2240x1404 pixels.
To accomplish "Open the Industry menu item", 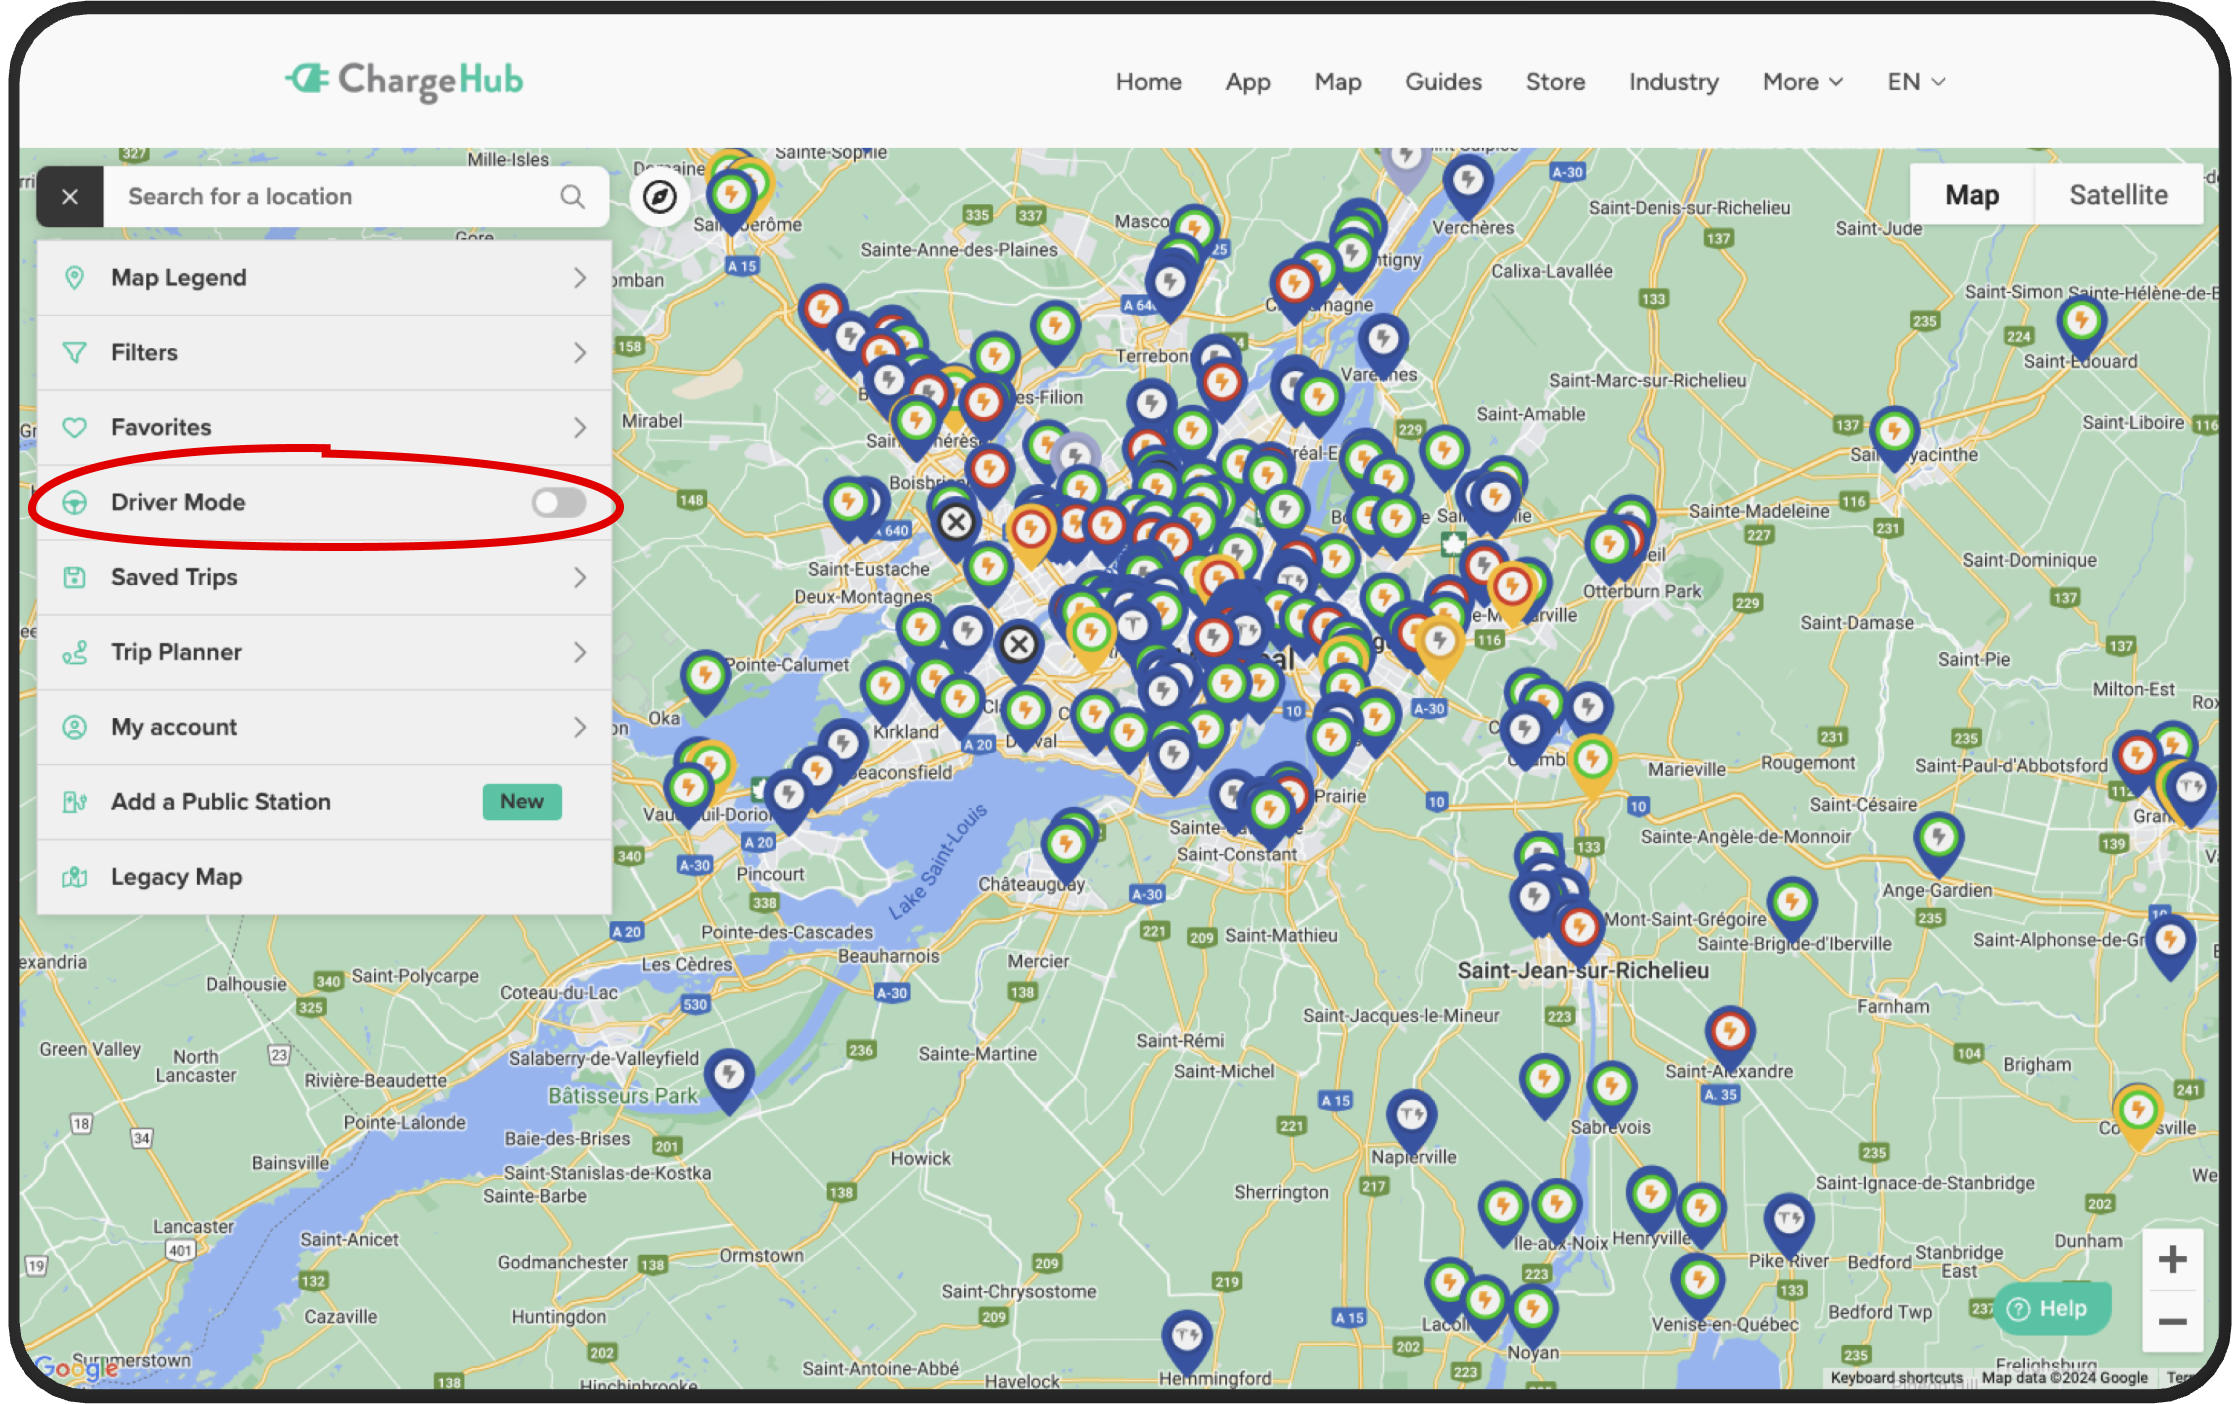I will coord(1673,82).
